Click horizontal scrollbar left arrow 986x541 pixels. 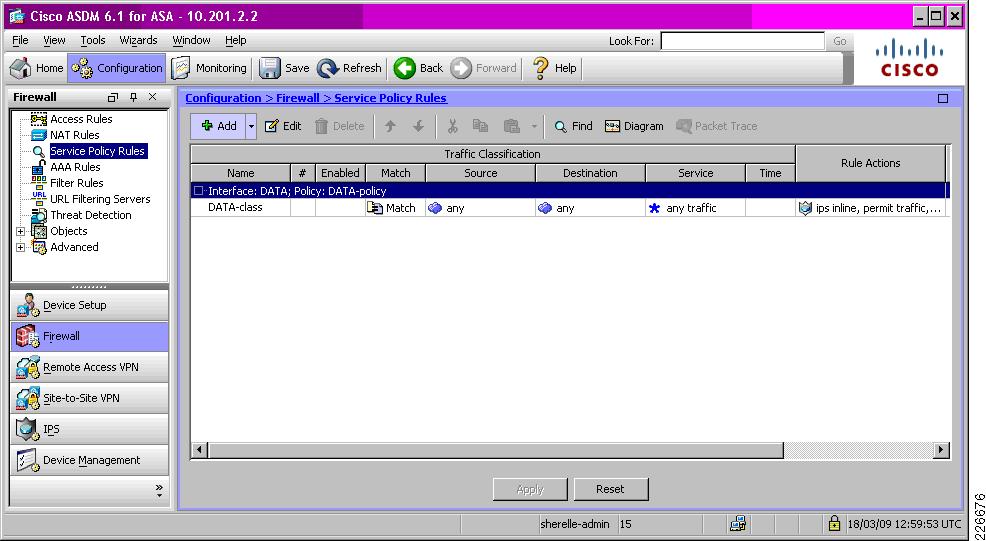click(199, 450)
